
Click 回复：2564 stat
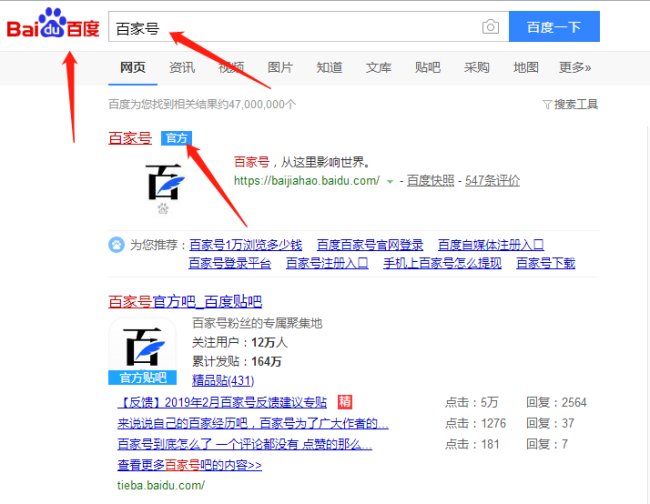click(x=556, y=402)
